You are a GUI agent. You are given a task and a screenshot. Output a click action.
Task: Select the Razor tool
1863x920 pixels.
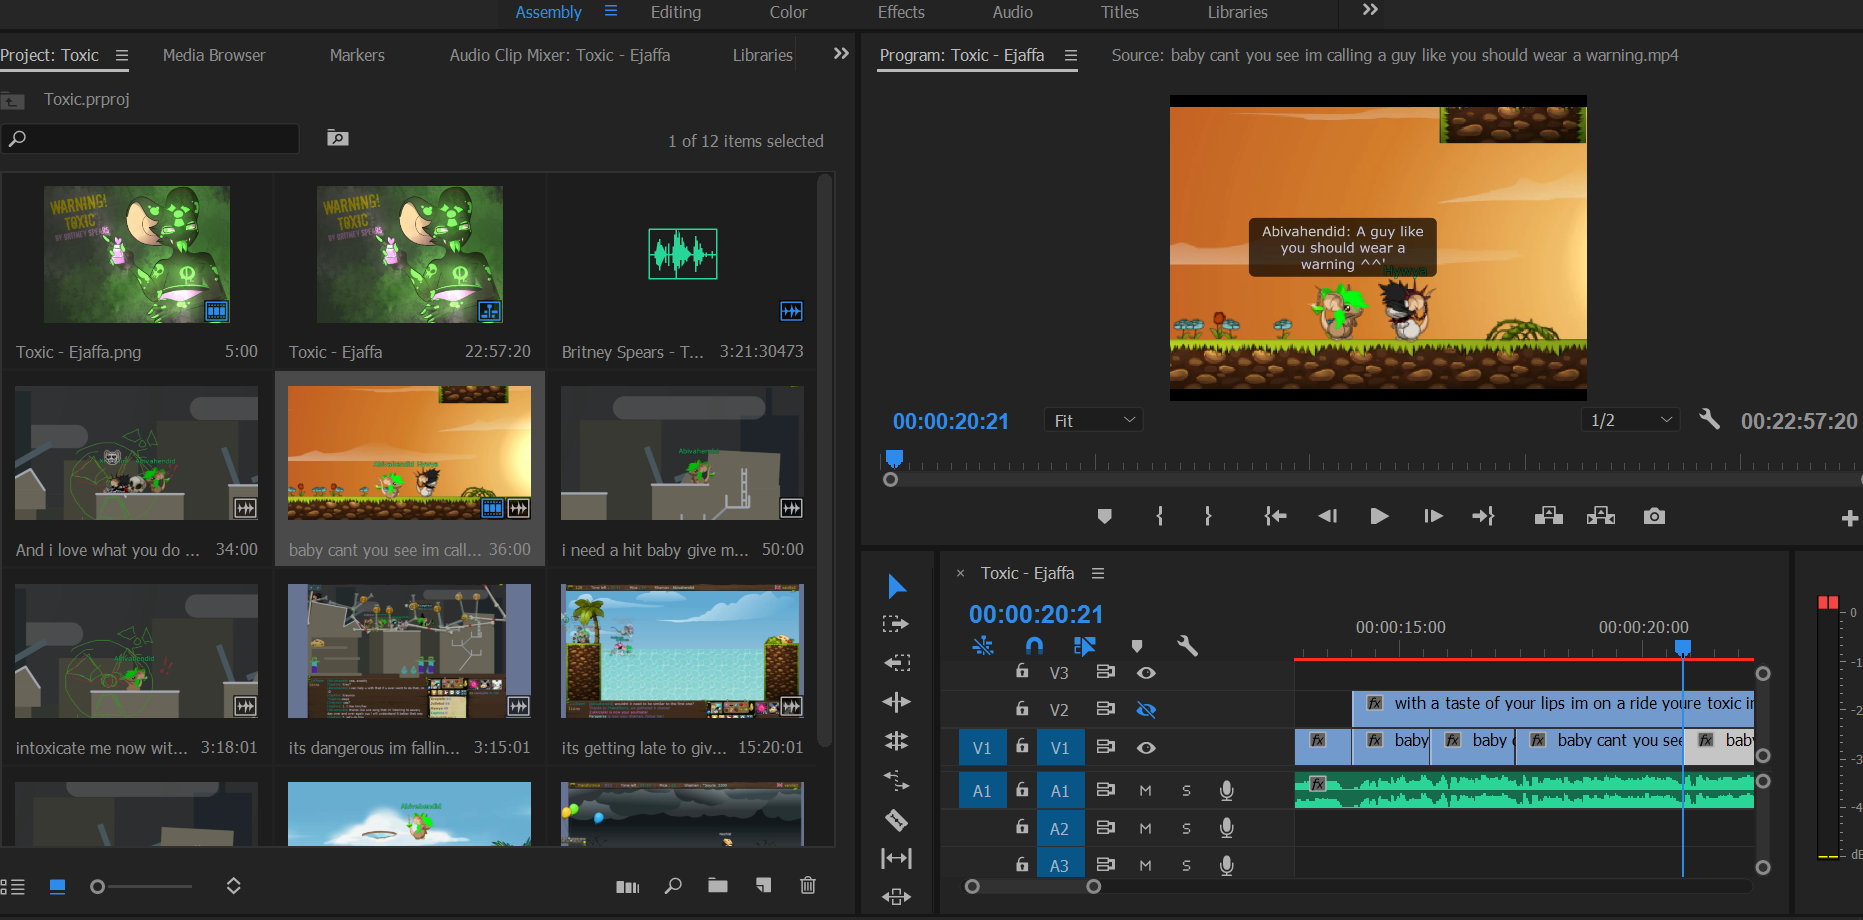[897, 820]
